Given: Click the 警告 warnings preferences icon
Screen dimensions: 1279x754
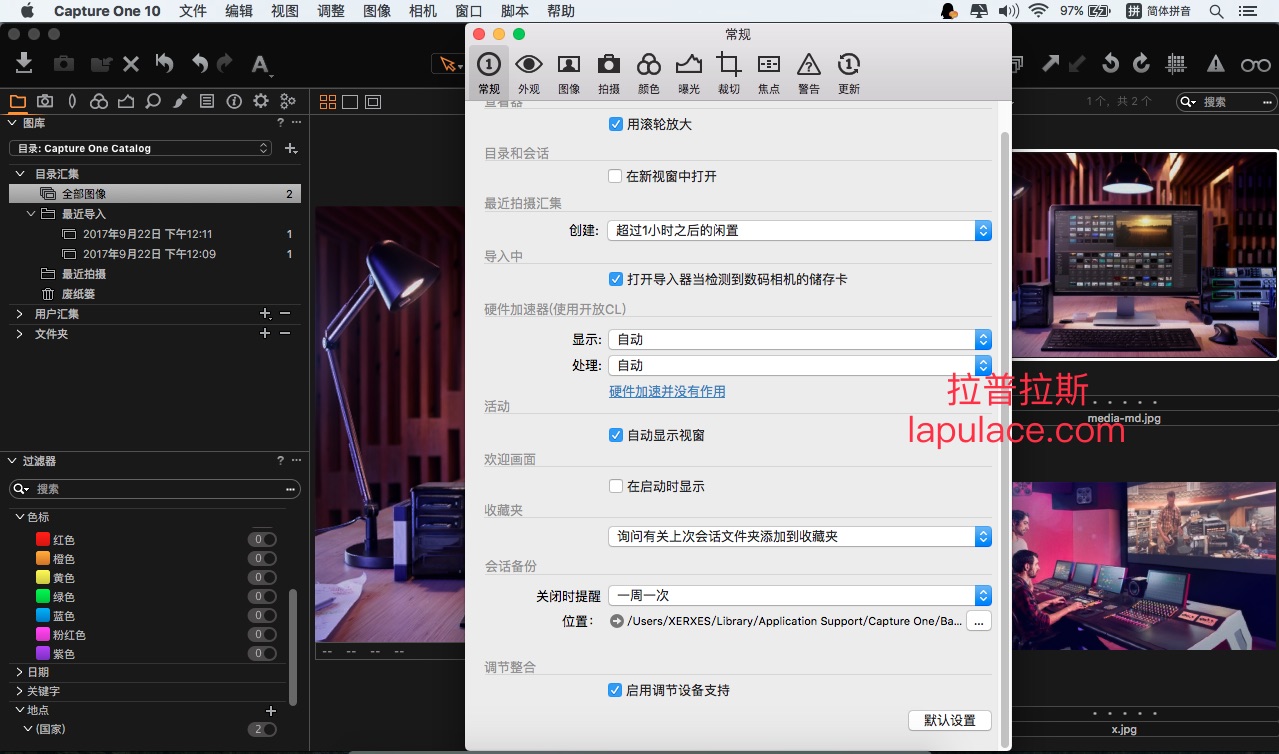Looking at the screenshot, I should tap(808, 73).
